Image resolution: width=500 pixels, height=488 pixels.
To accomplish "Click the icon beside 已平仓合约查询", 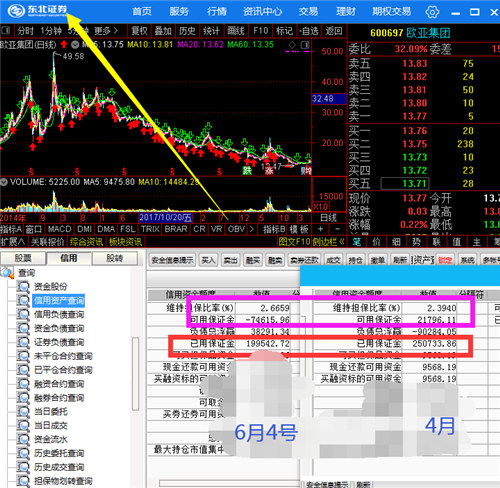I will (x=23, y=370).
